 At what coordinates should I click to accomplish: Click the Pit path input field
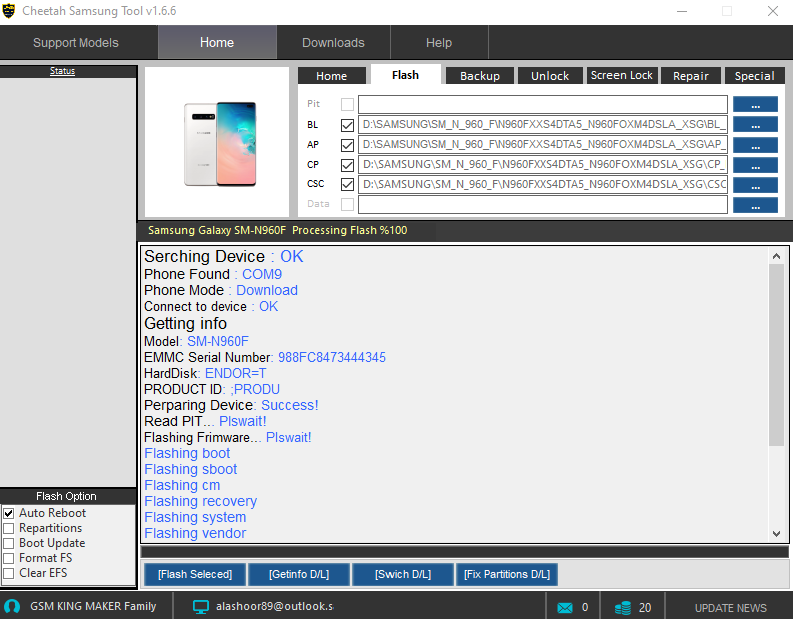[x=543, y=104]
